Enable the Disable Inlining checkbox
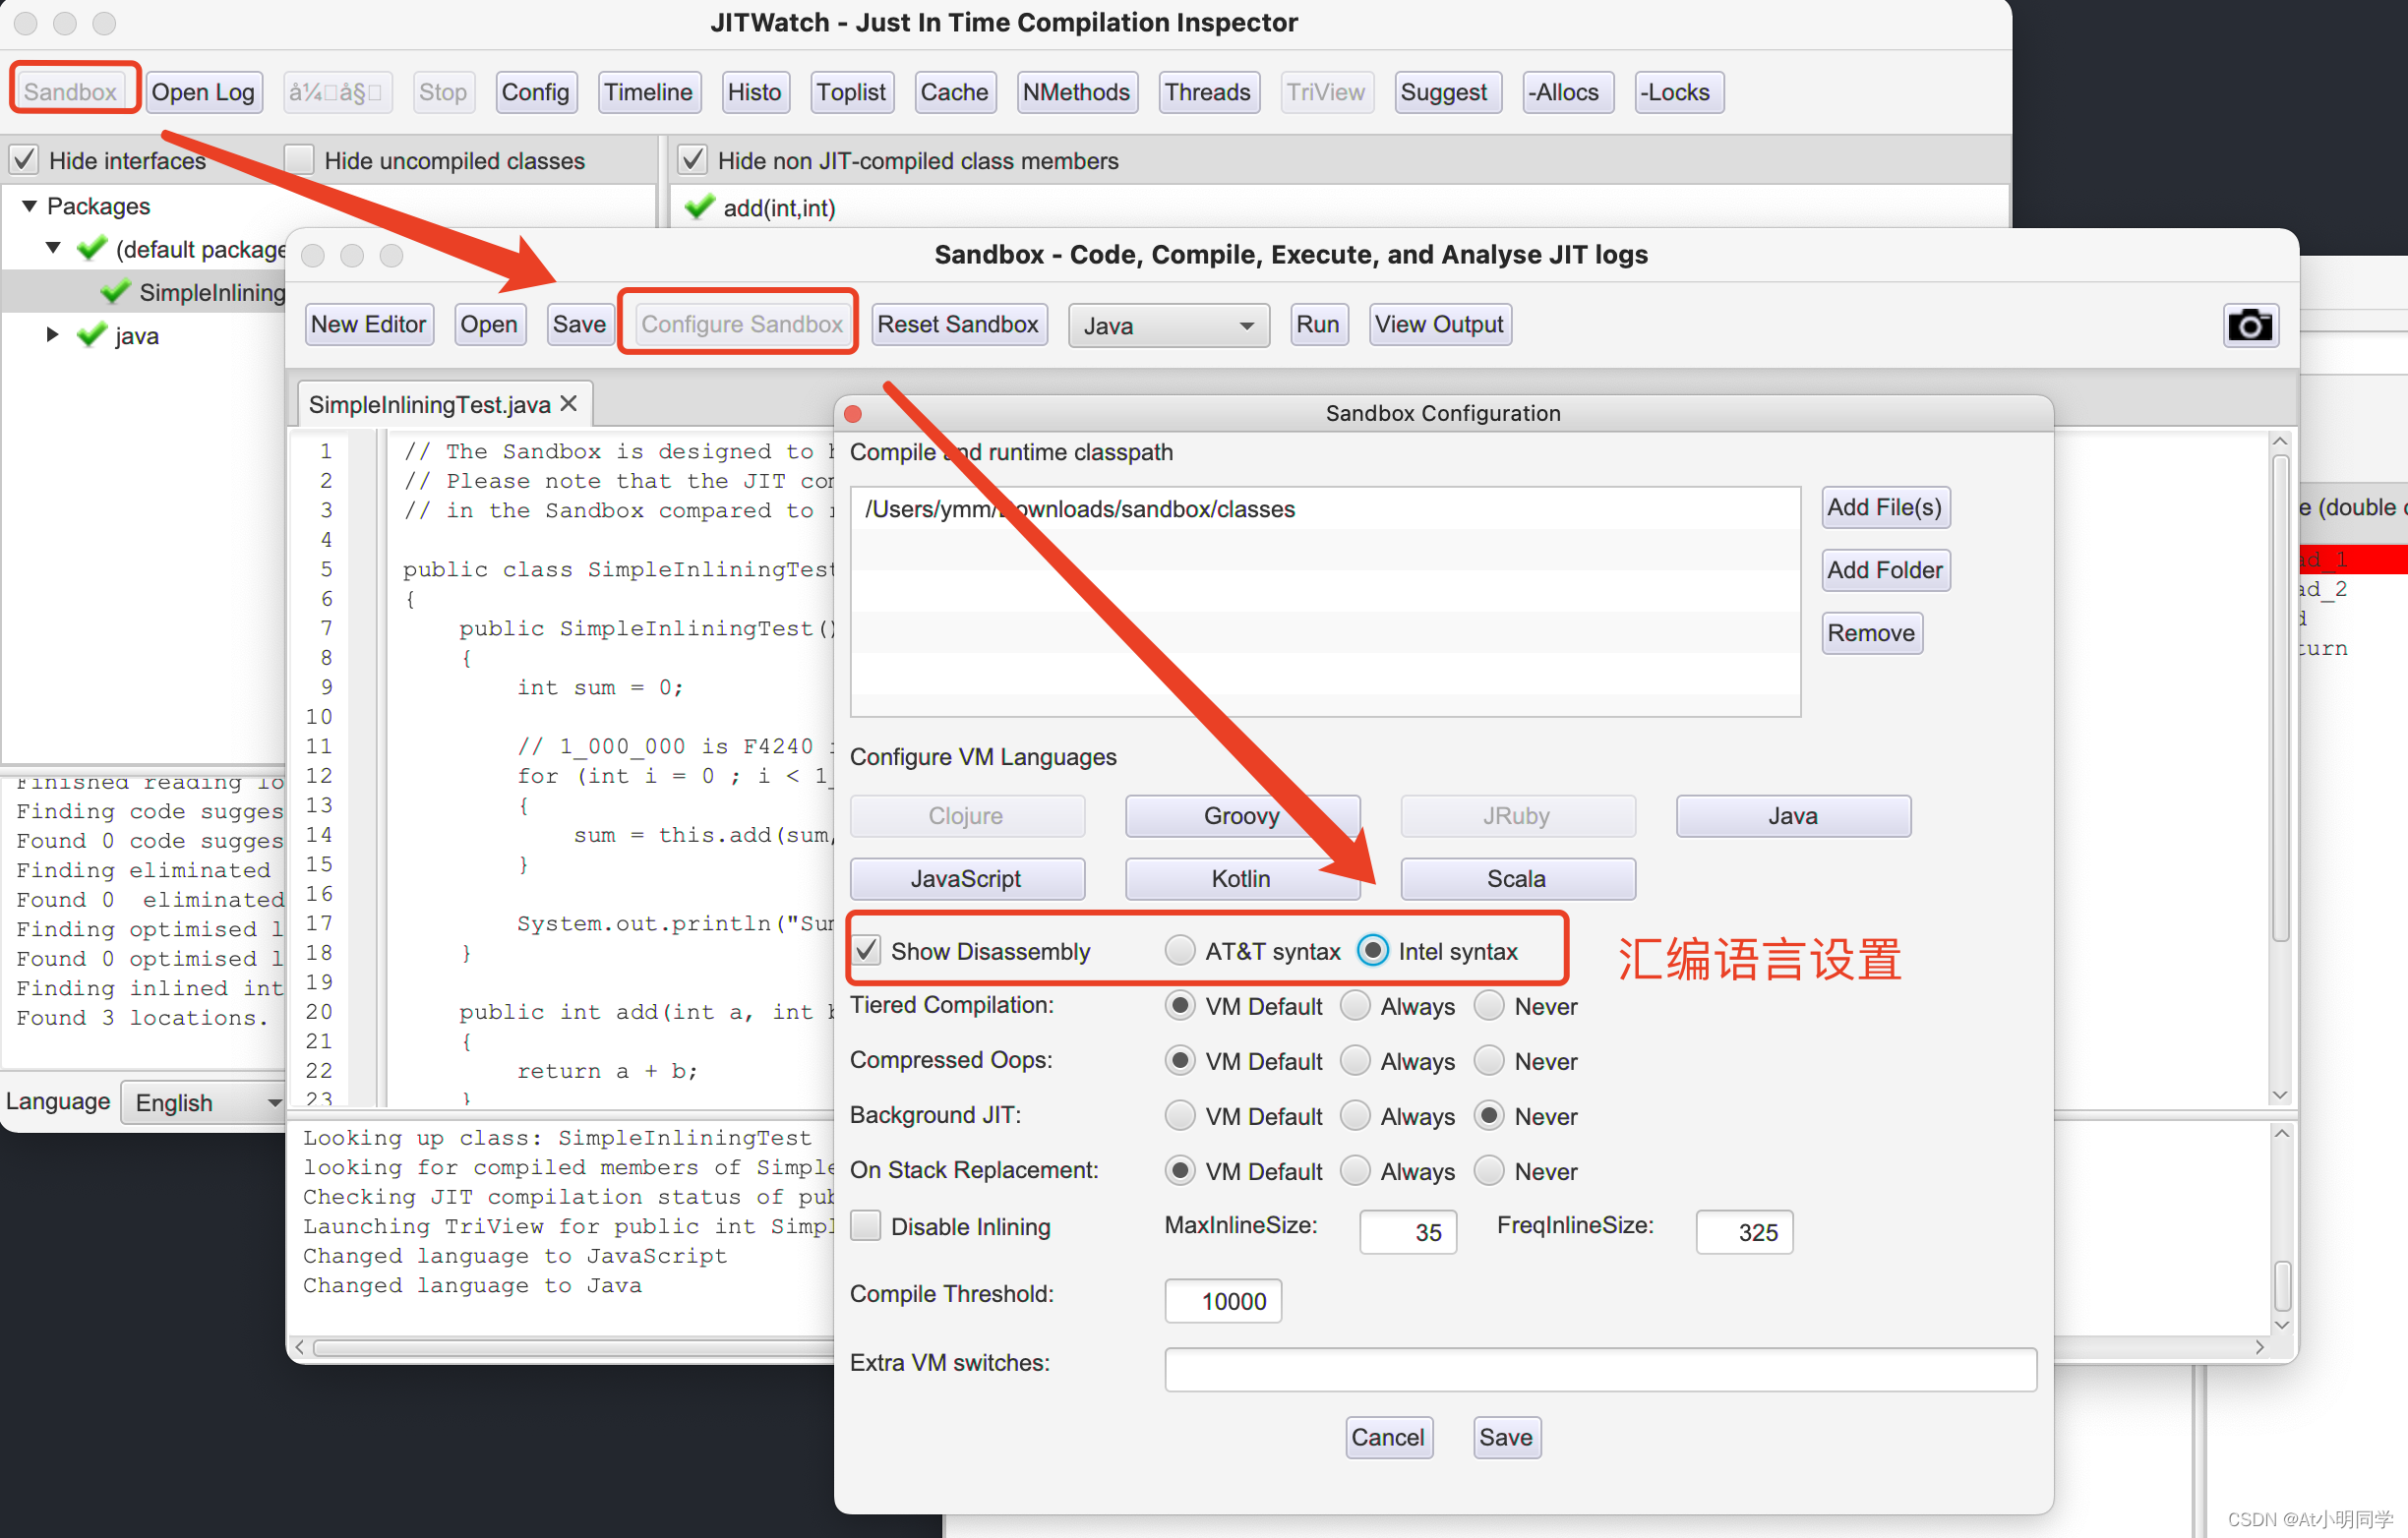The image size is (2408, 1538). click(x=866, y=1226)
